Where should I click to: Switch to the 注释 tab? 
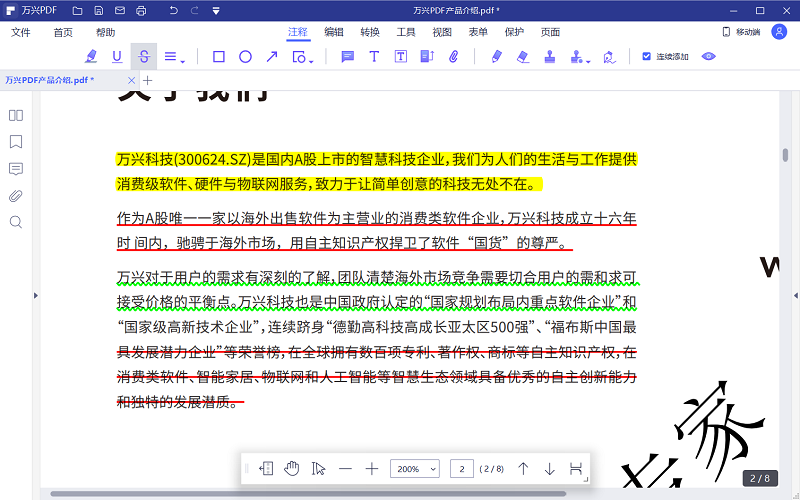298,32
